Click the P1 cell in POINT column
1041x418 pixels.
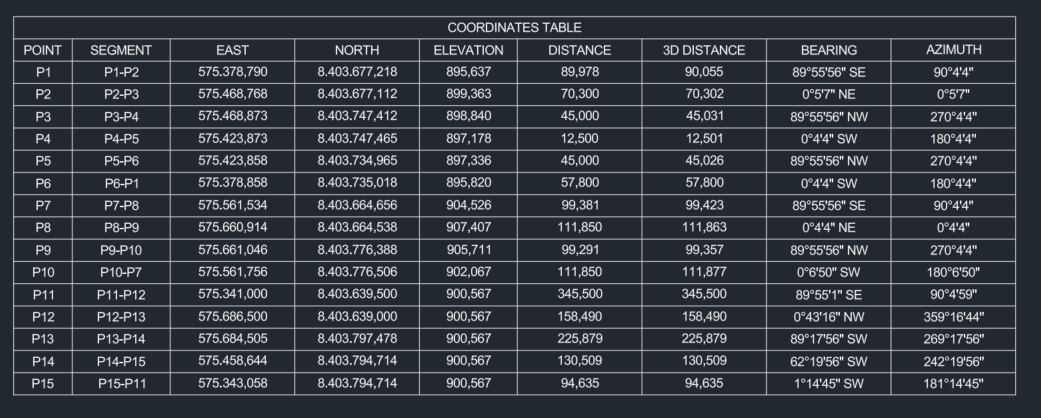pyautogui.click(x=42, y=71)
